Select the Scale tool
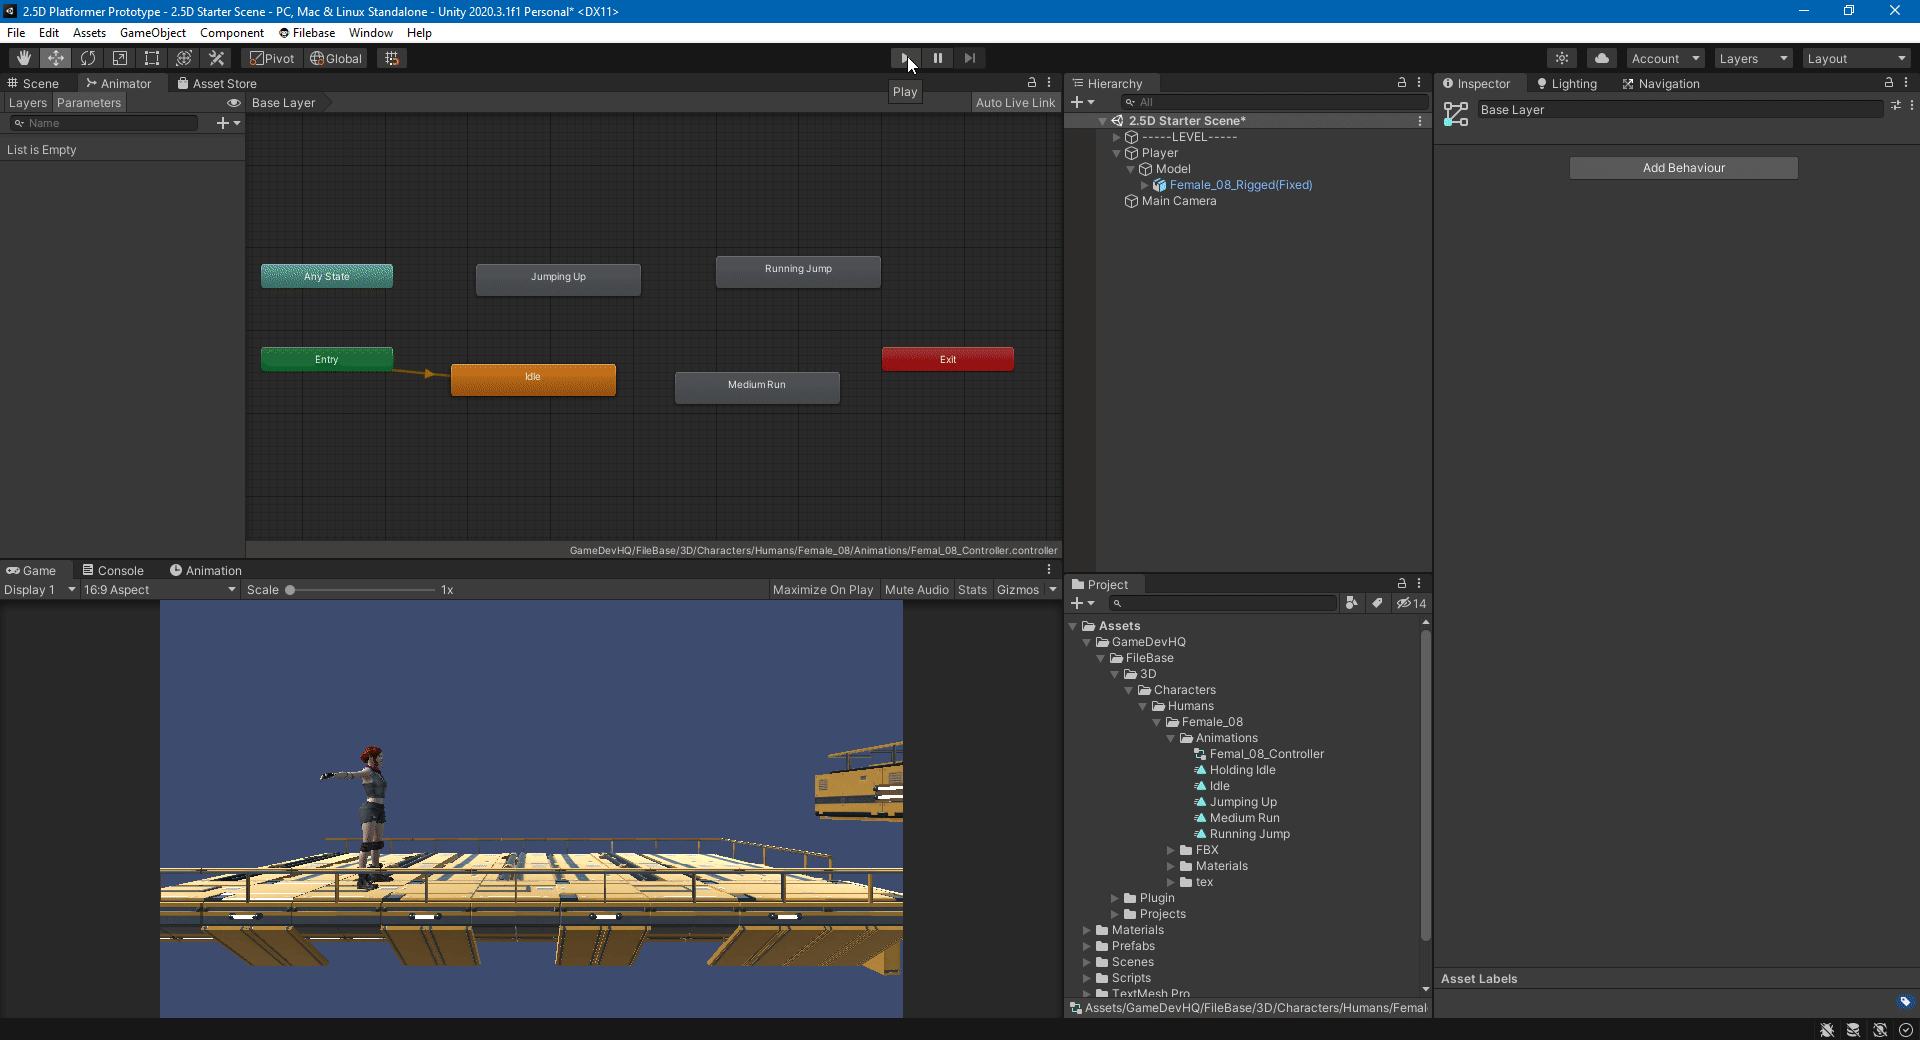Image resolution: width=1920 pixels, height=1040 pixels. 120,57
